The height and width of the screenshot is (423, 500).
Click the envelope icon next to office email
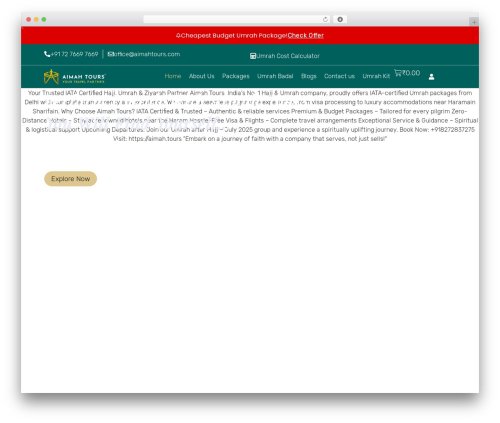(x=110, y=54)
